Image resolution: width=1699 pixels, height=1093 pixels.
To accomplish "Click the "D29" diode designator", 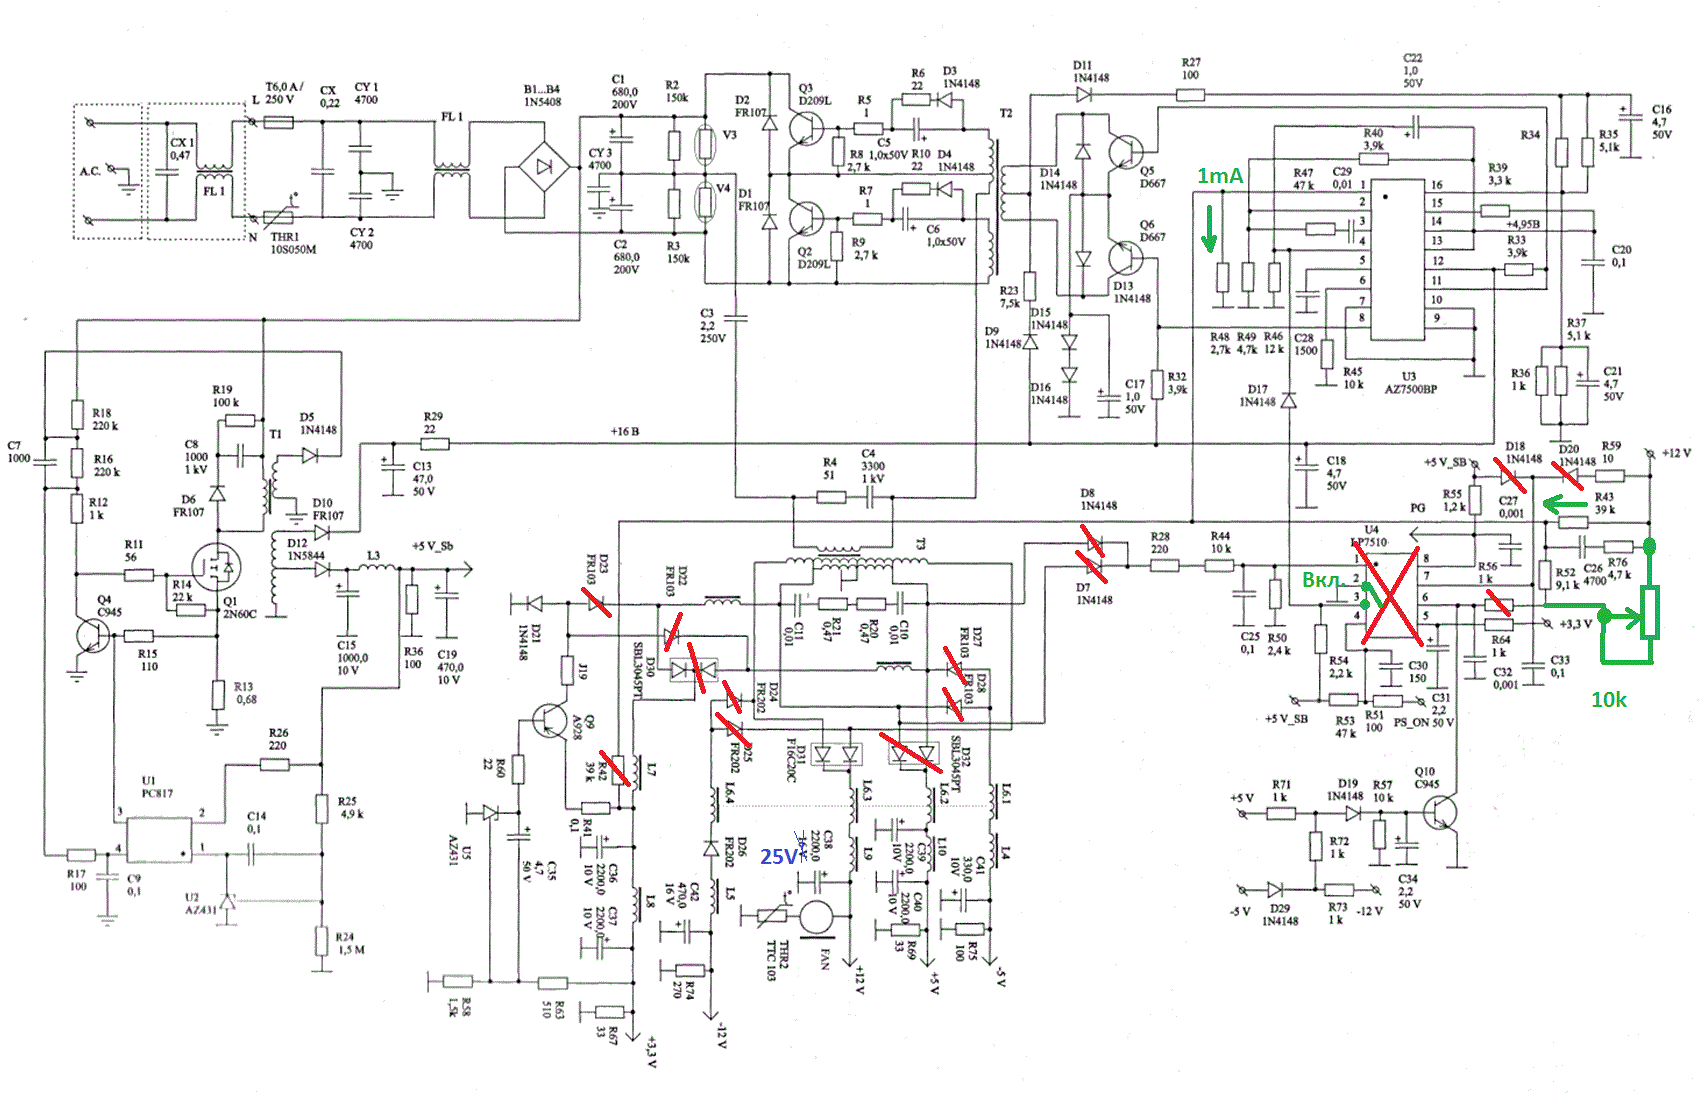I will (x=1280, y=909).
